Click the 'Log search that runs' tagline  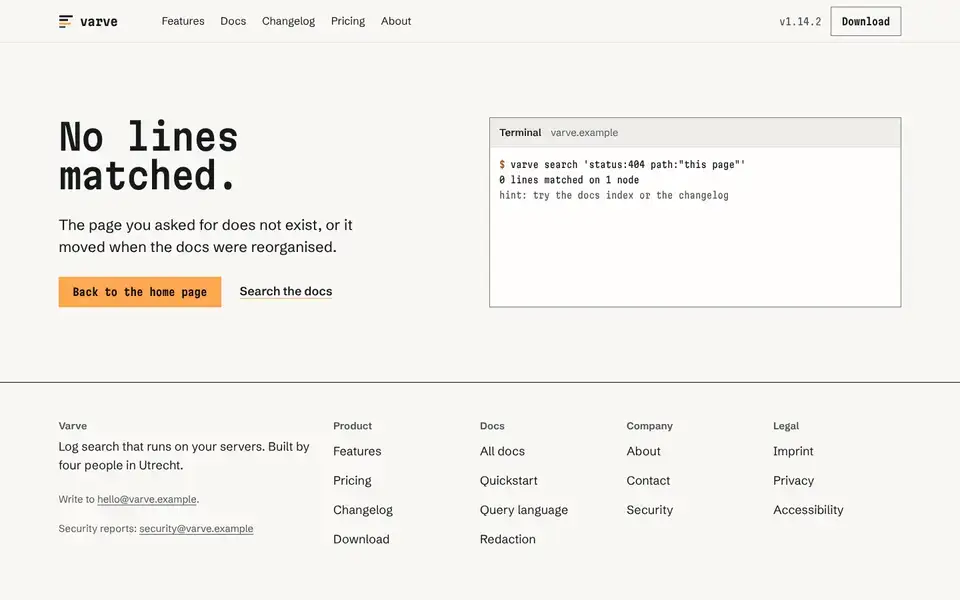[184, 456]
